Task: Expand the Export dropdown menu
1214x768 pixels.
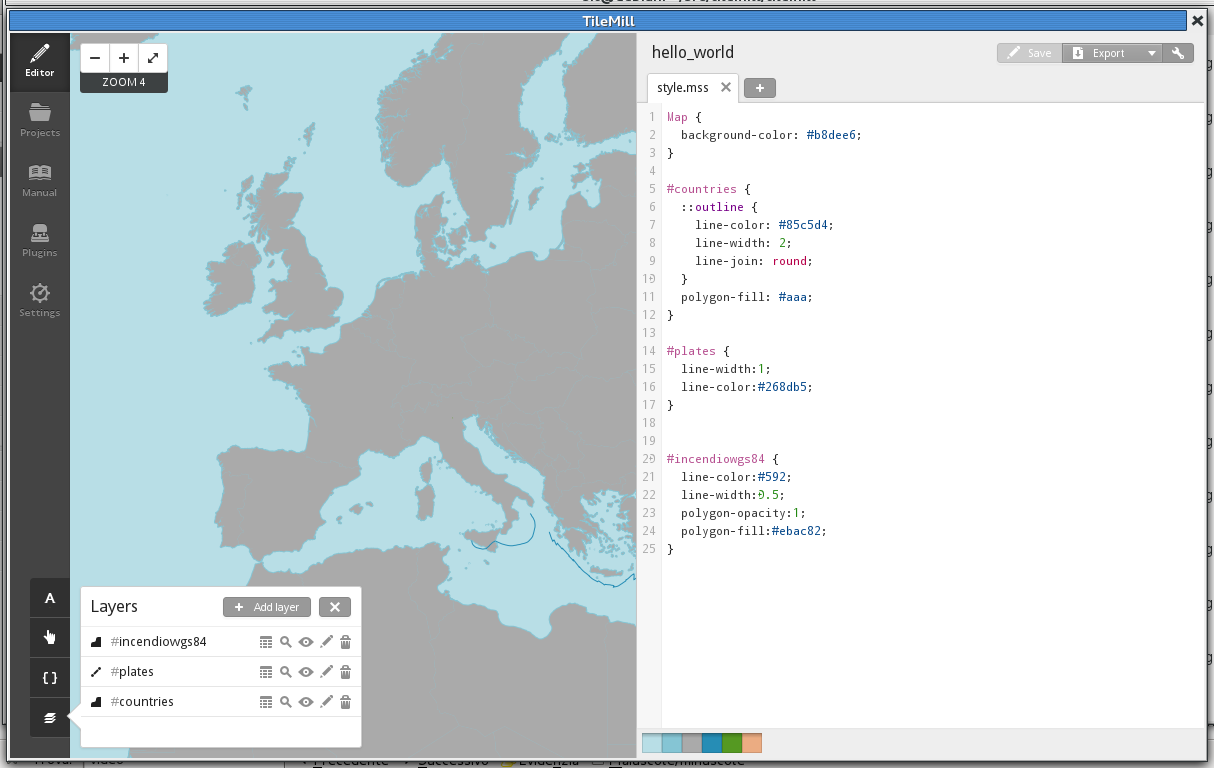Action: [x=1151, y=53]
